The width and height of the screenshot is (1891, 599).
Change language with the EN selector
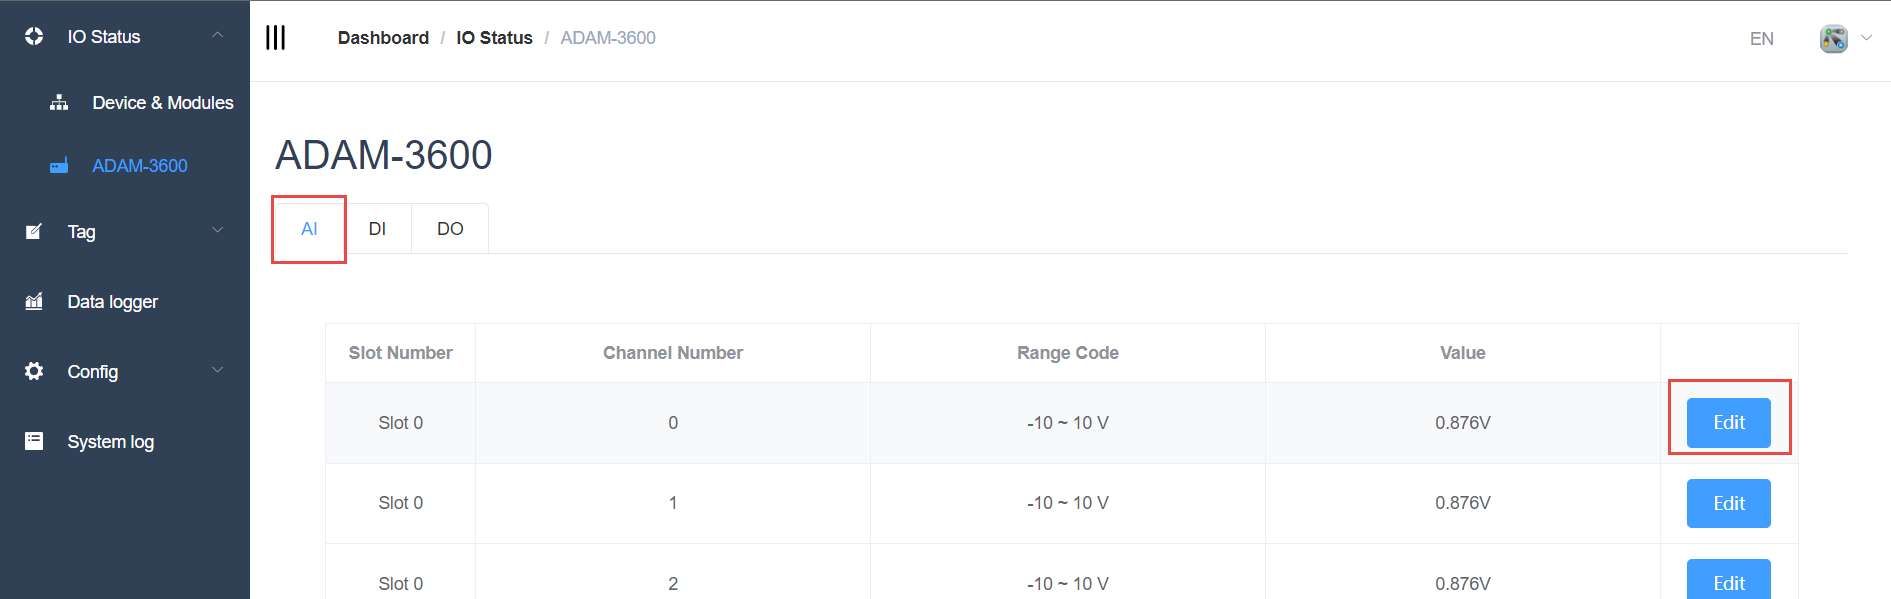tap(1761, 39)
